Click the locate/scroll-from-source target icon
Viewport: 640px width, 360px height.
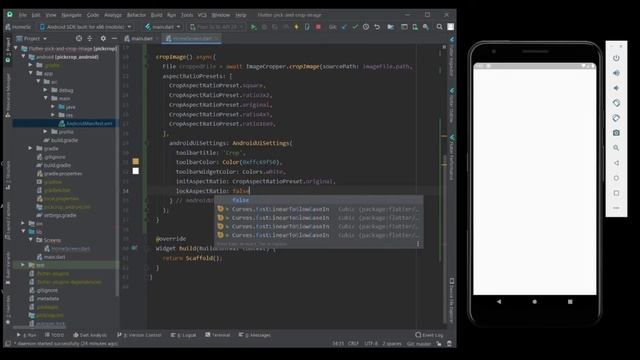pos(79,38)
